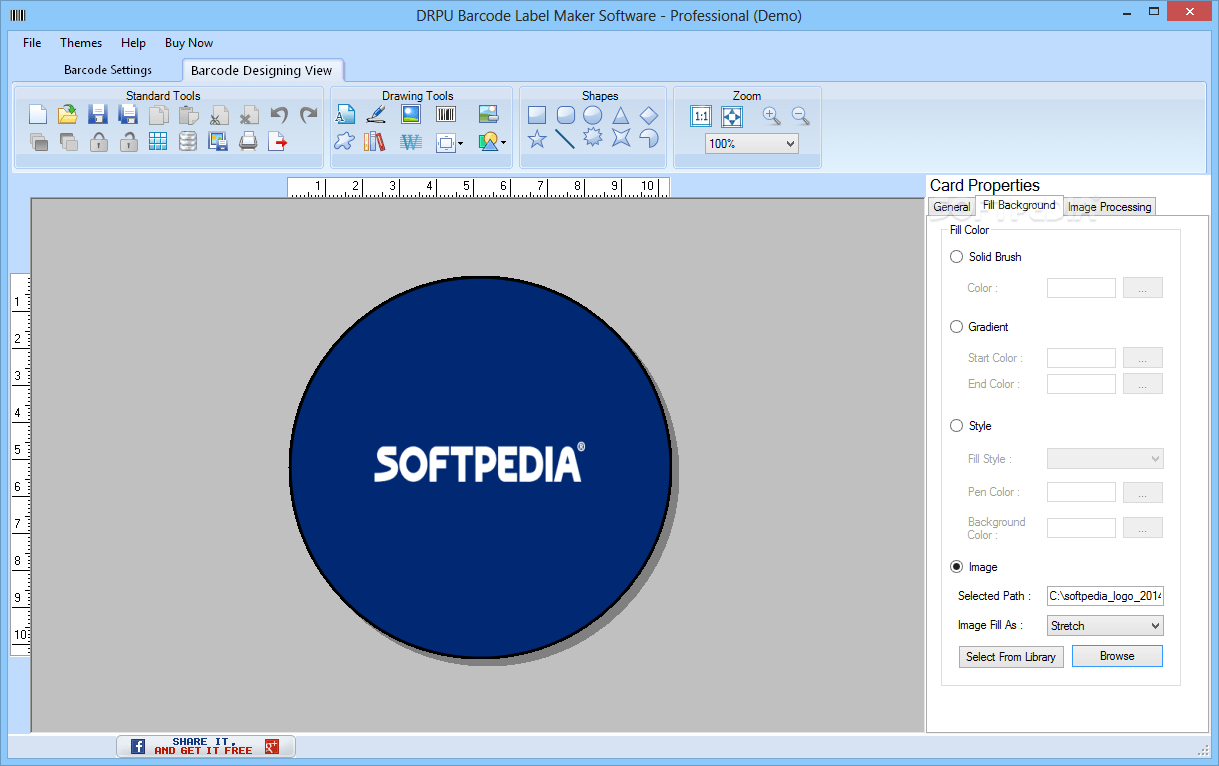Click the 1:1 zoom icon

click(701, 116)
